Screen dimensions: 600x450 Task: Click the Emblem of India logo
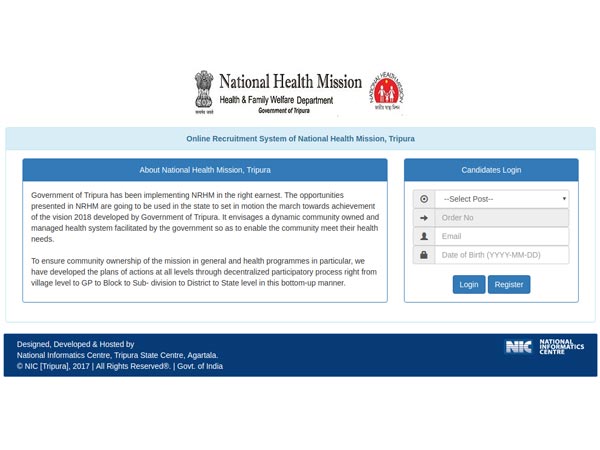204,92
